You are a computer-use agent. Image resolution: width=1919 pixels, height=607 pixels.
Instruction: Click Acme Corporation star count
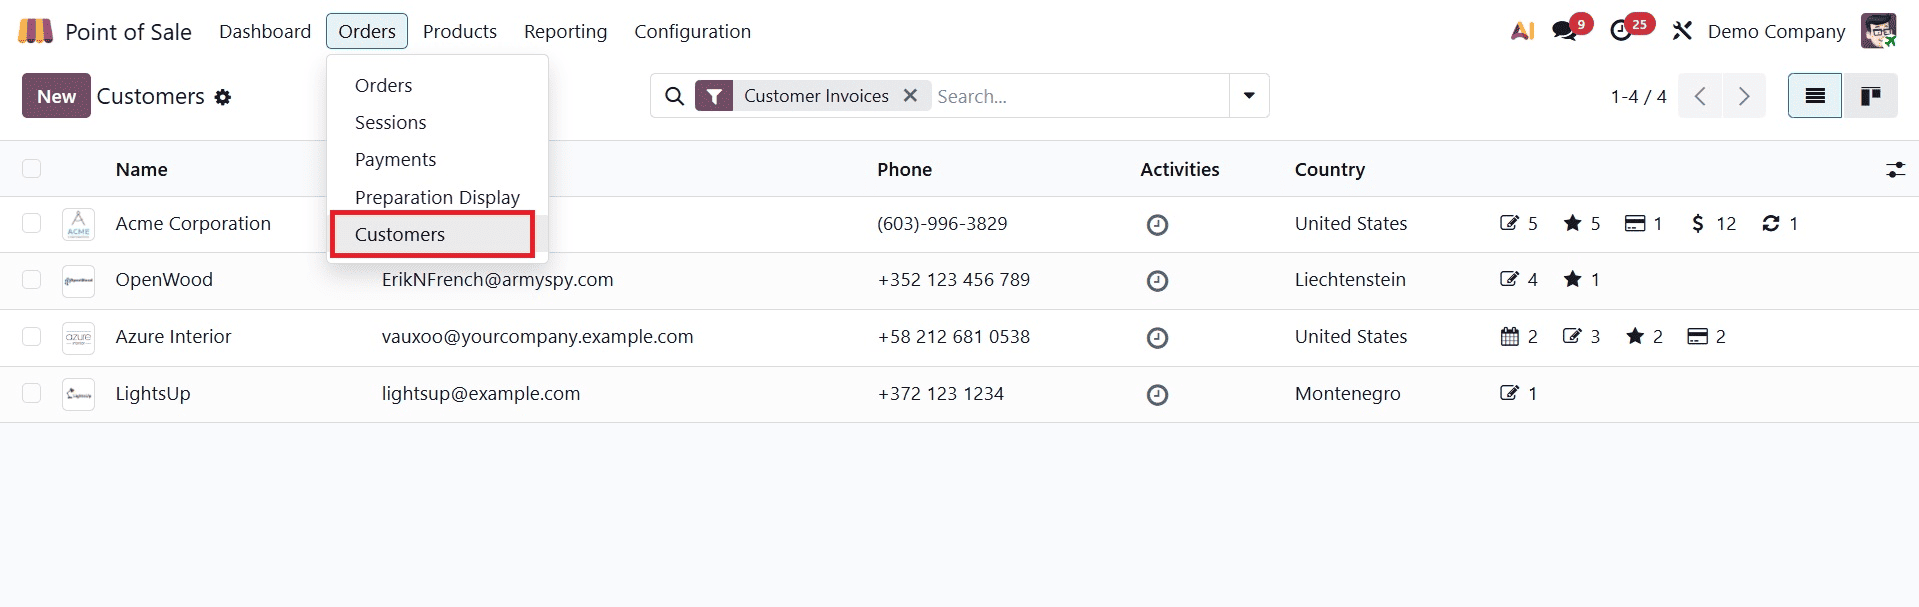coord(1582,223)
